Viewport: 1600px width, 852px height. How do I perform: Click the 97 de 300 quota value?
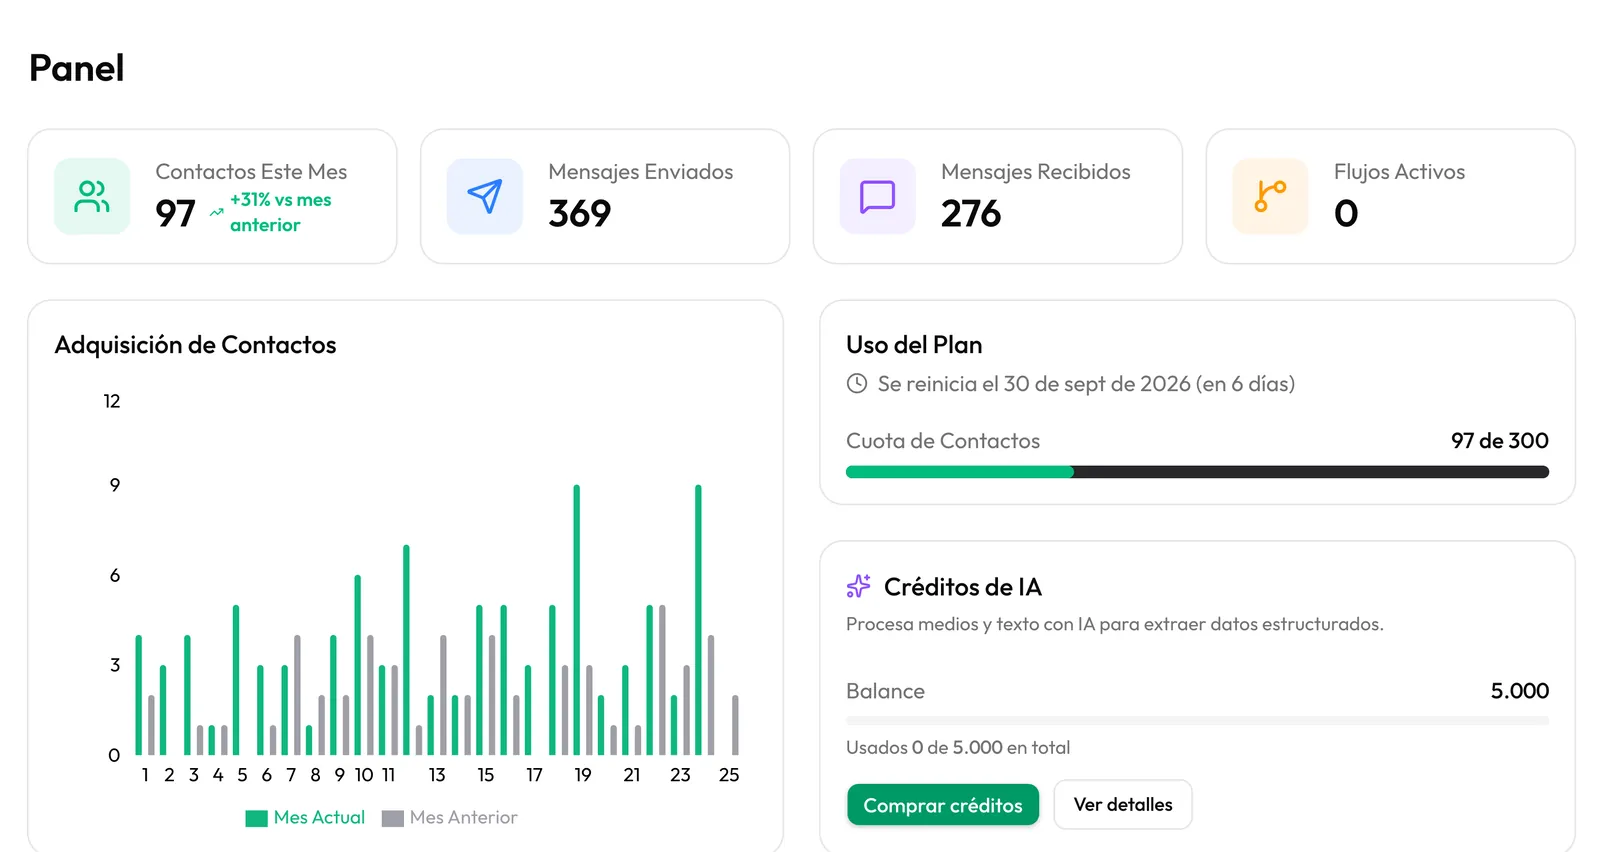point(1500,441)
